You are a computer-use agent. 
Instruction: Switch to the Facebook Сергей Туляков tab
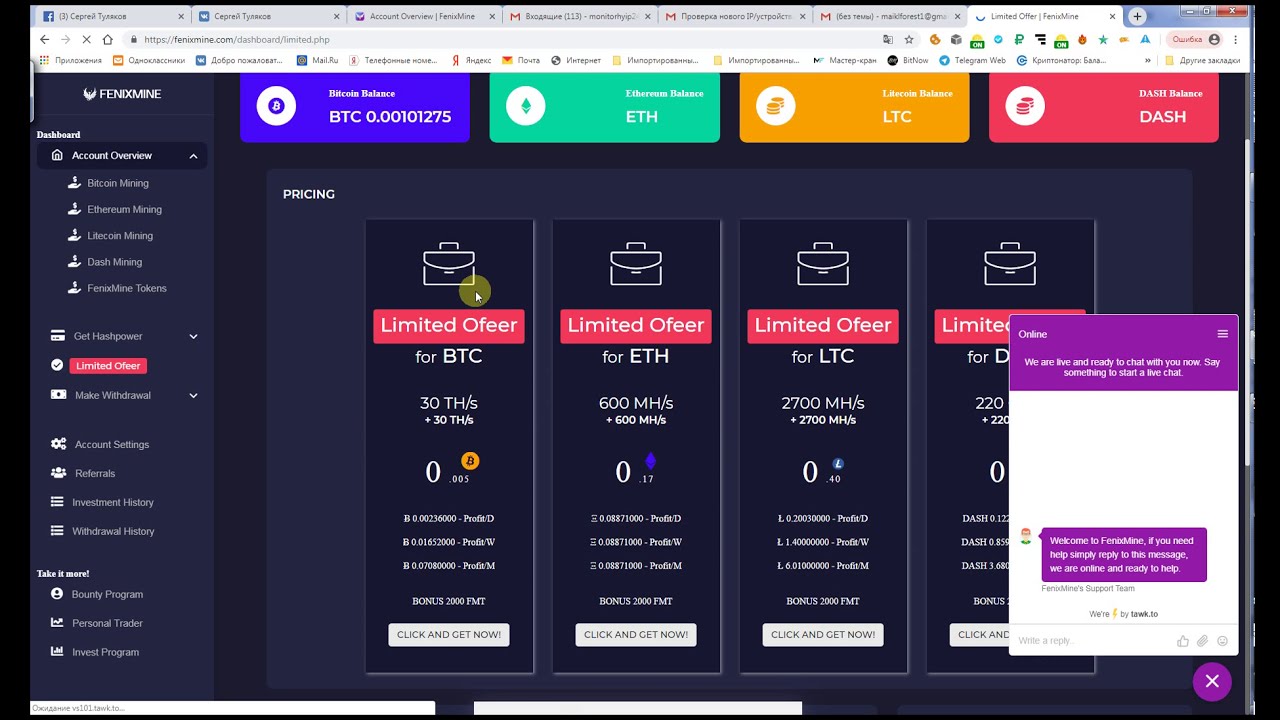click(110, 16)
